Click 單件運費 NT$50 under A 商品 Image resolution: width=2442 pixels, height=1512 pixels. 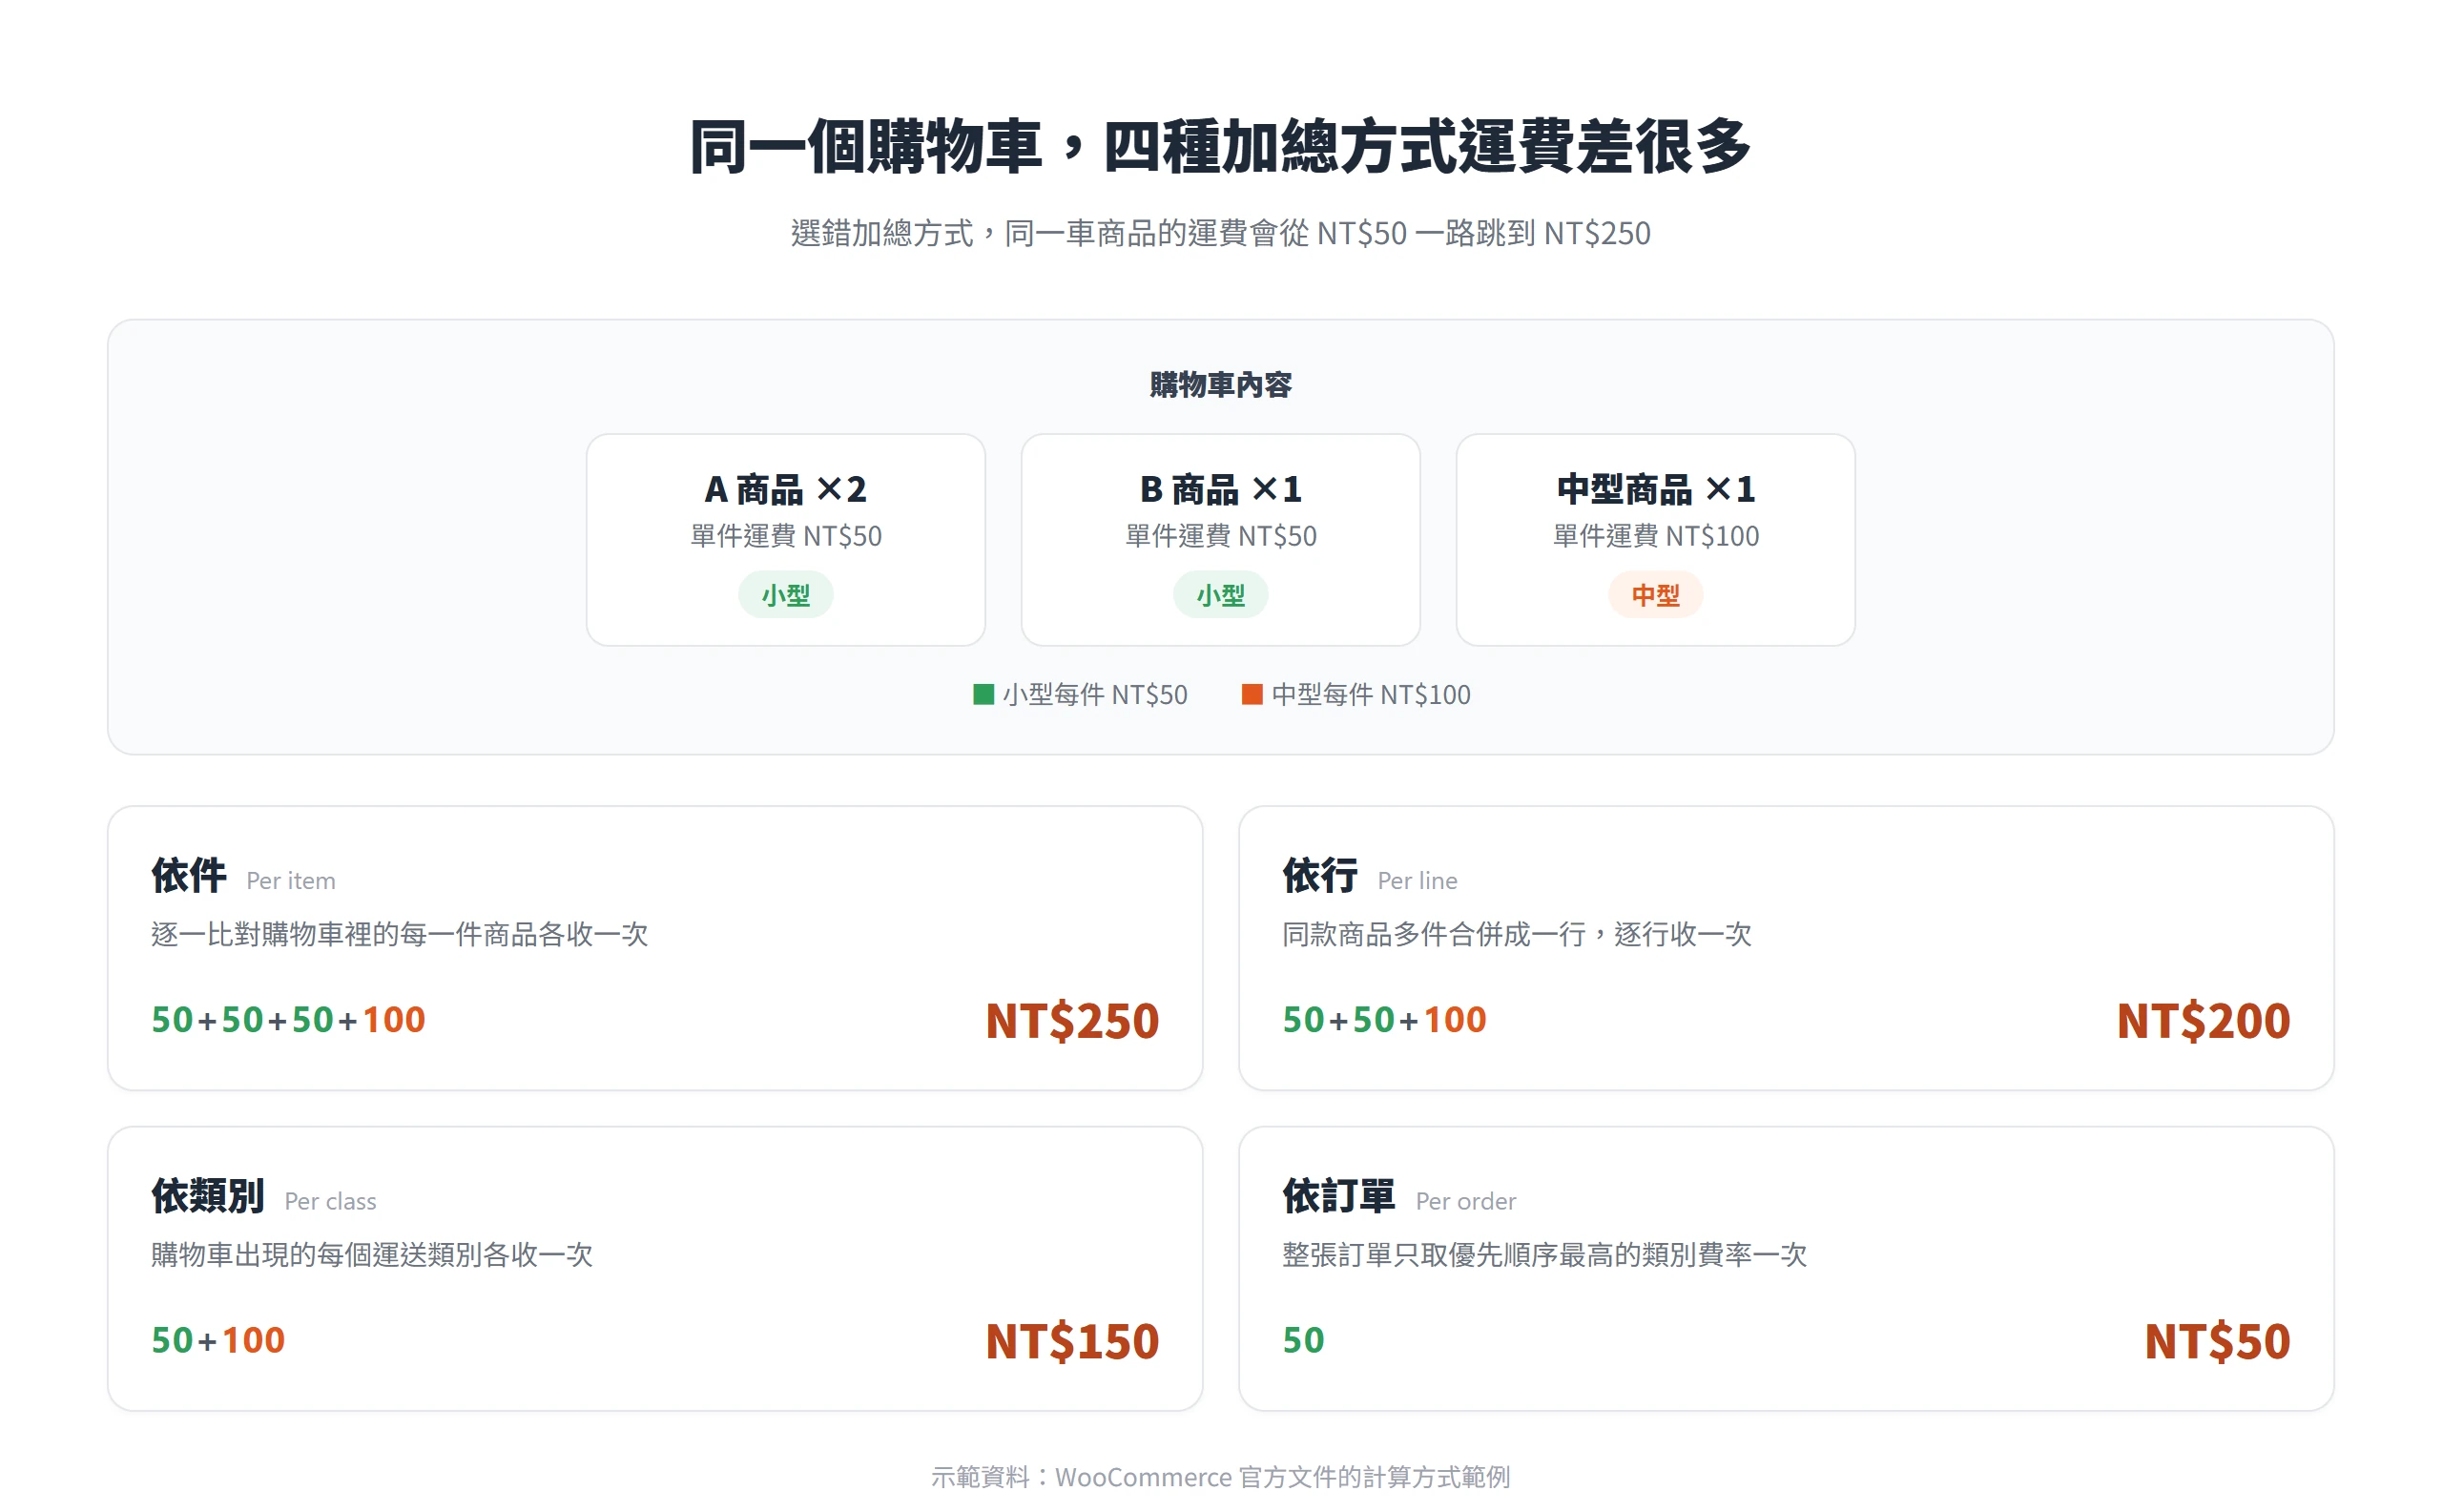(786, 537)
